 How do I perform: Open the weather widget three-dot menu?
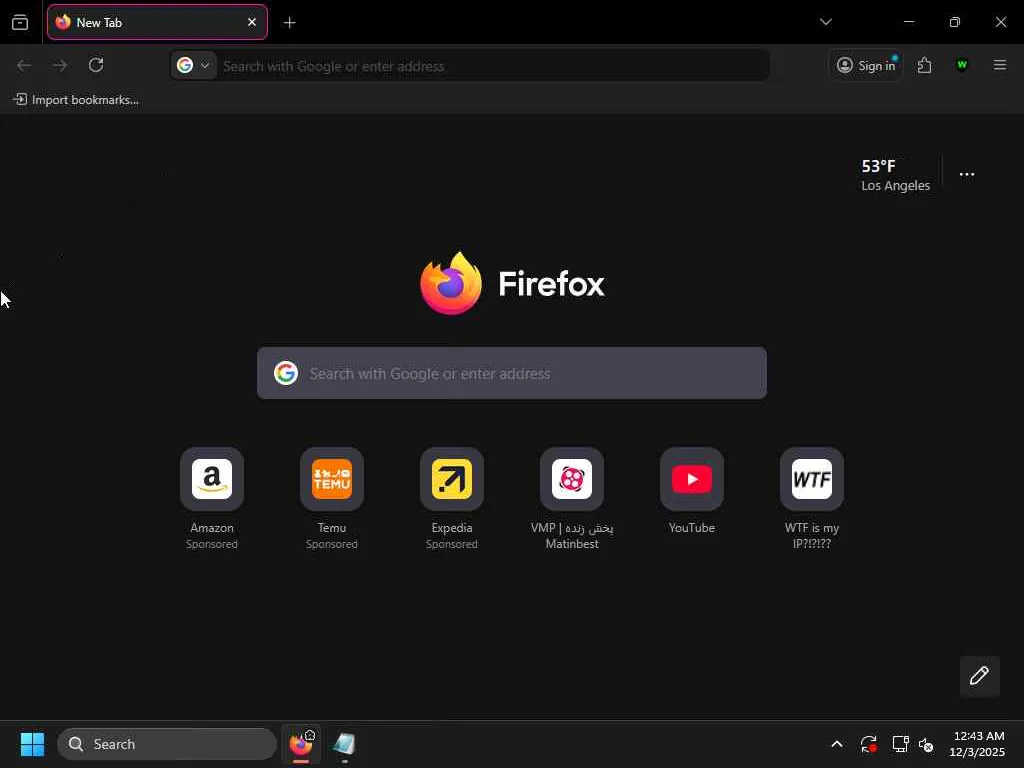[x=967, y=174]
